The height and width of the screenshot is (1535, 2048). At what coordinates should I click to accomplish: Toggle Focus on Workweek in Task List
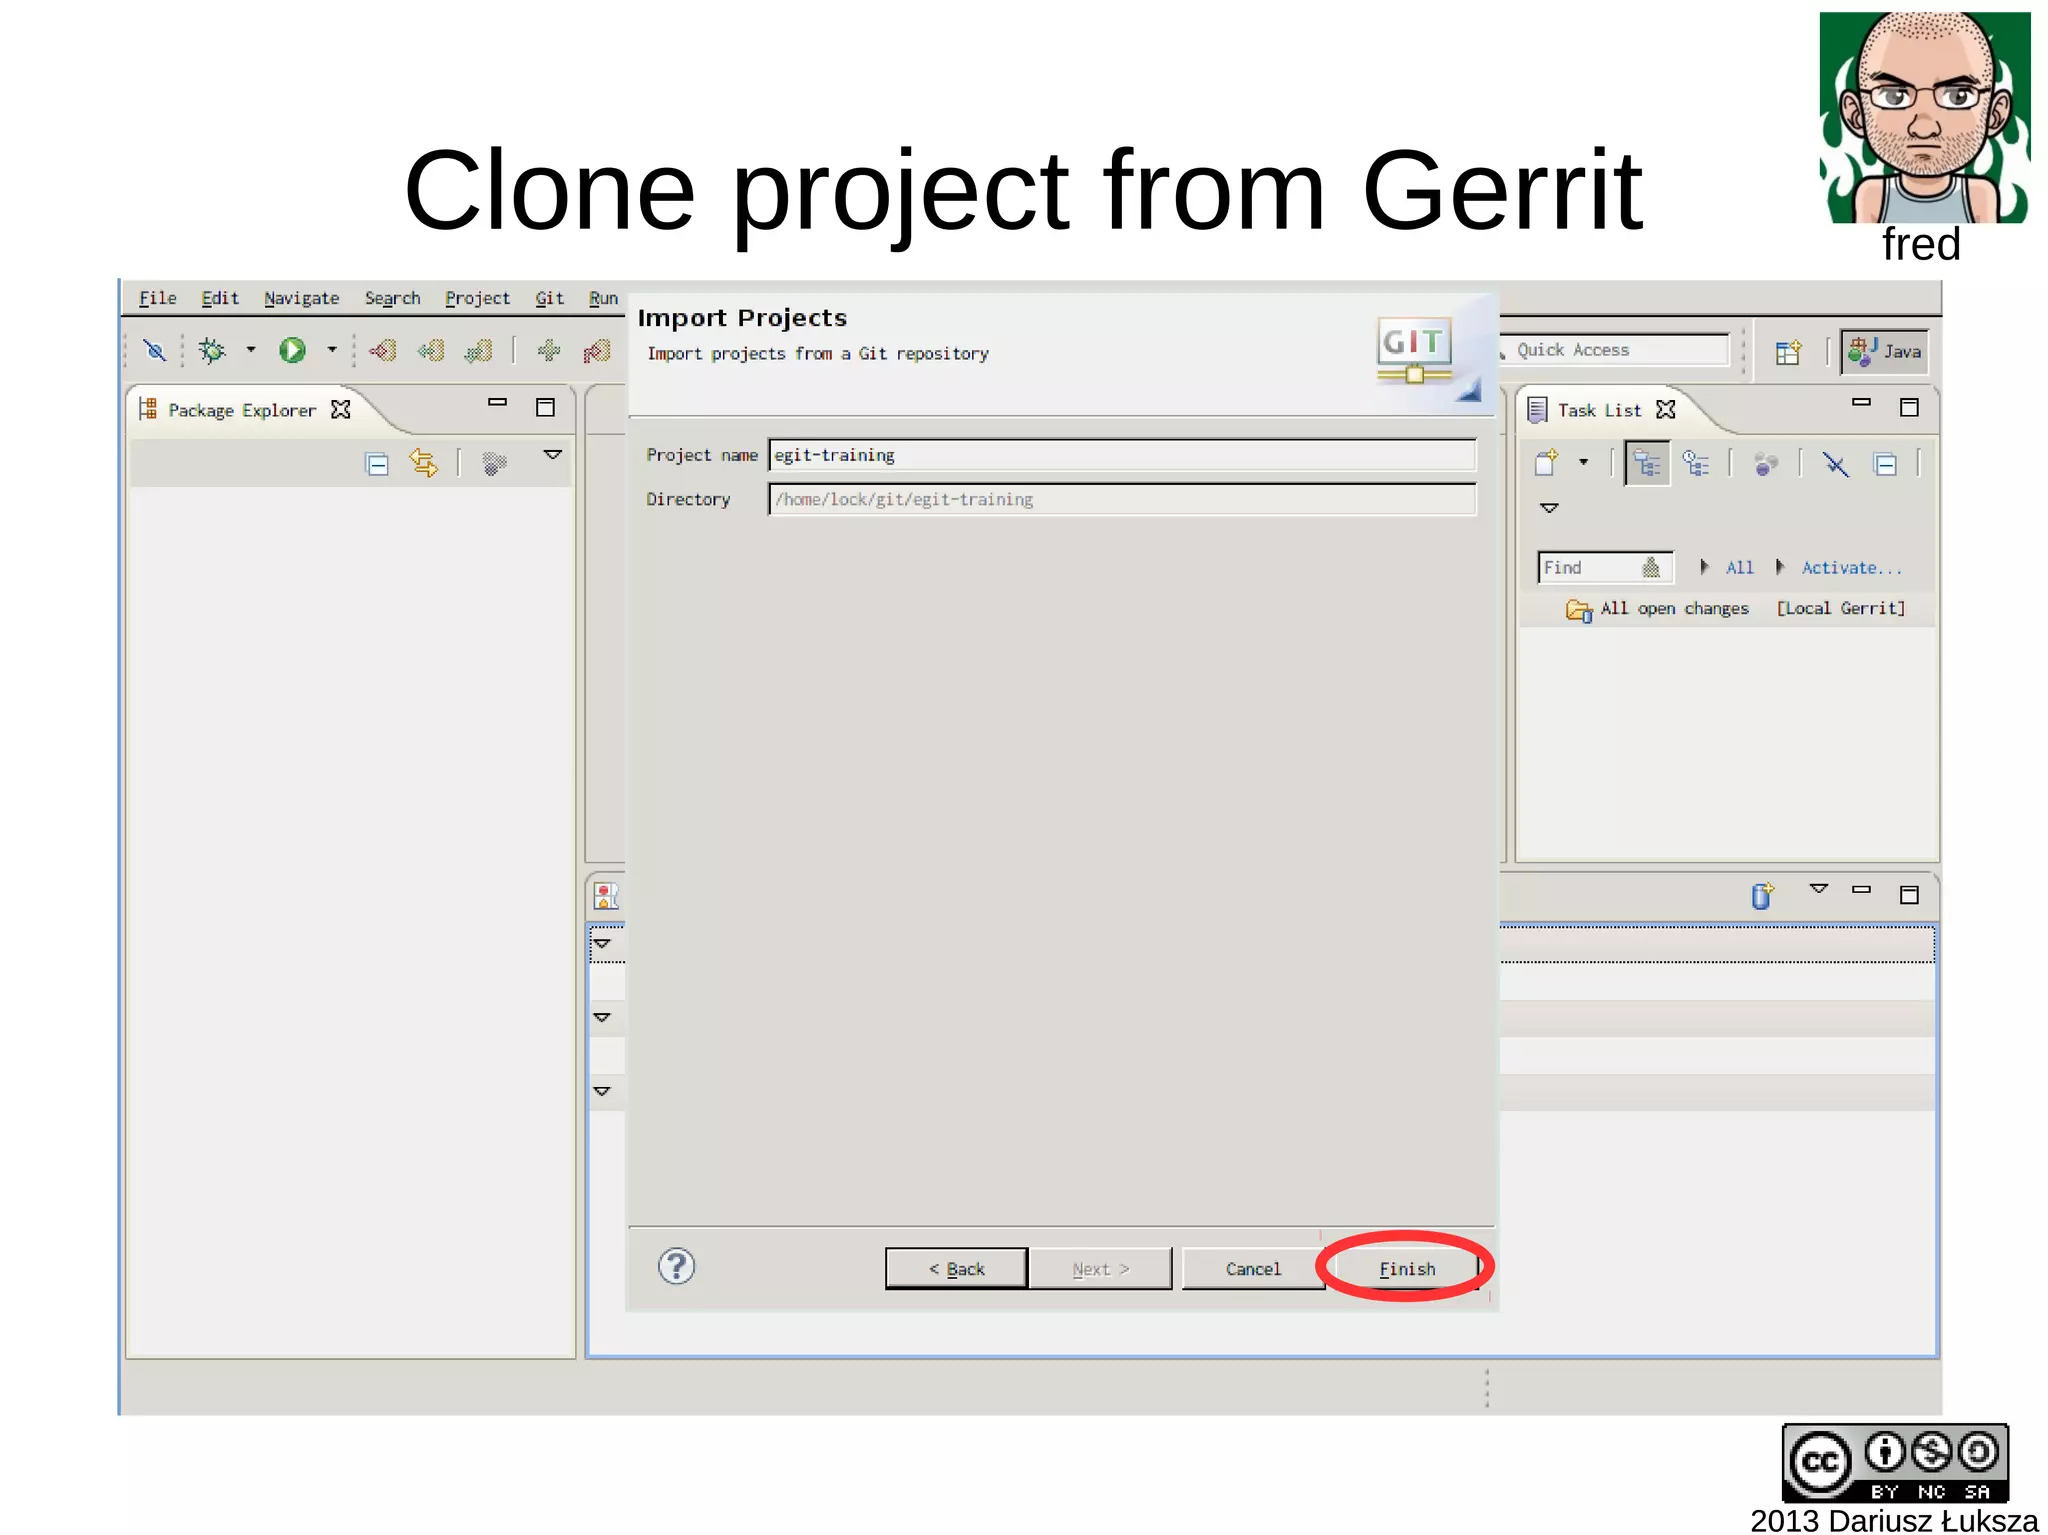(x=1766, y=464)
